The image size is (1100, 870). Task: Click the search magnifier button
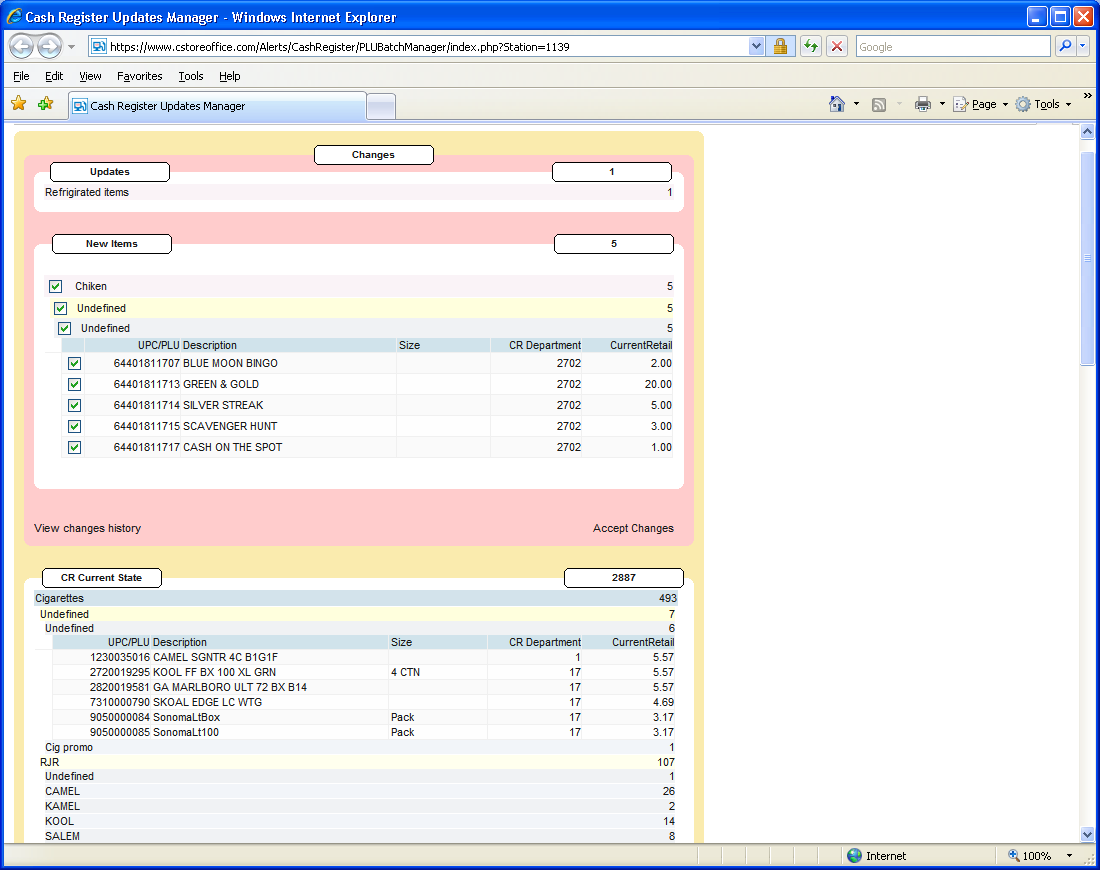pos(1066,47)
